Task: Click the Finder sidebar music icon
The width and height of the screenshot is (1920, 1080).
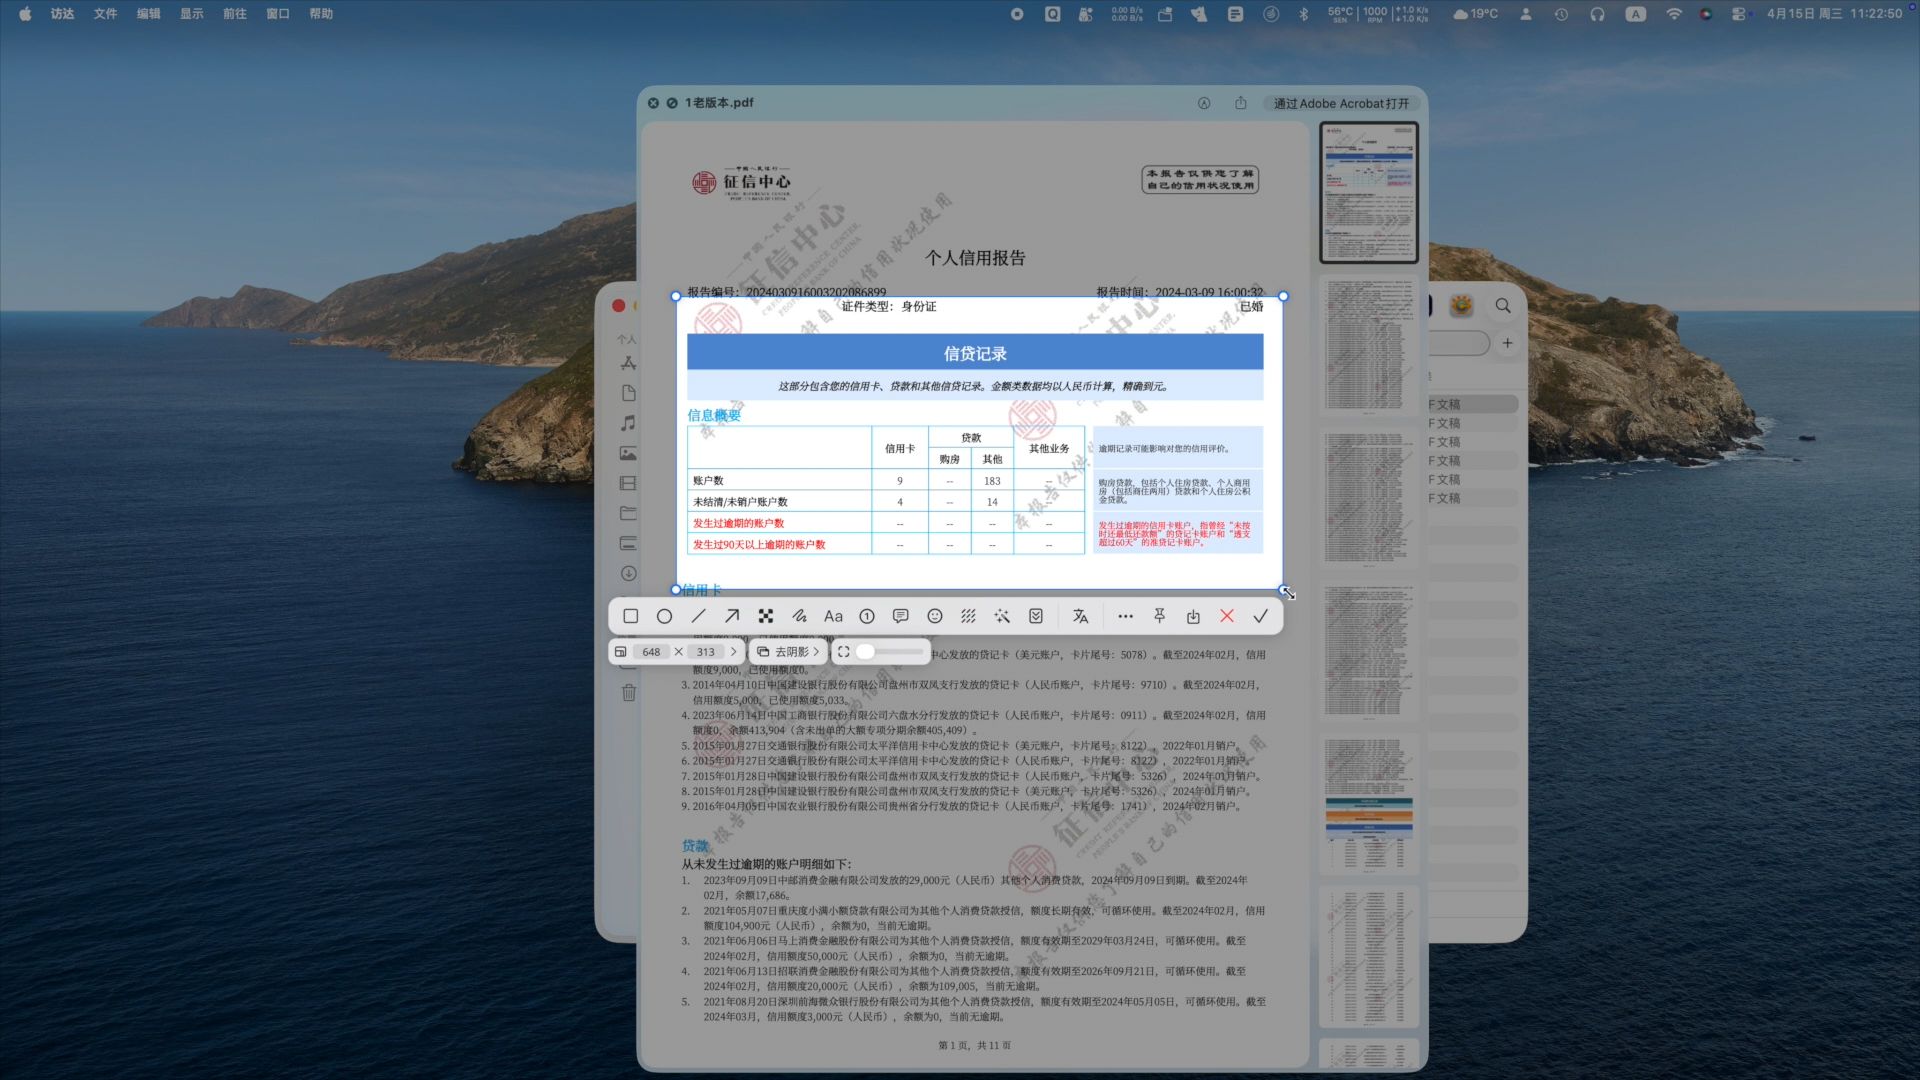Action: tap(628, 423)
